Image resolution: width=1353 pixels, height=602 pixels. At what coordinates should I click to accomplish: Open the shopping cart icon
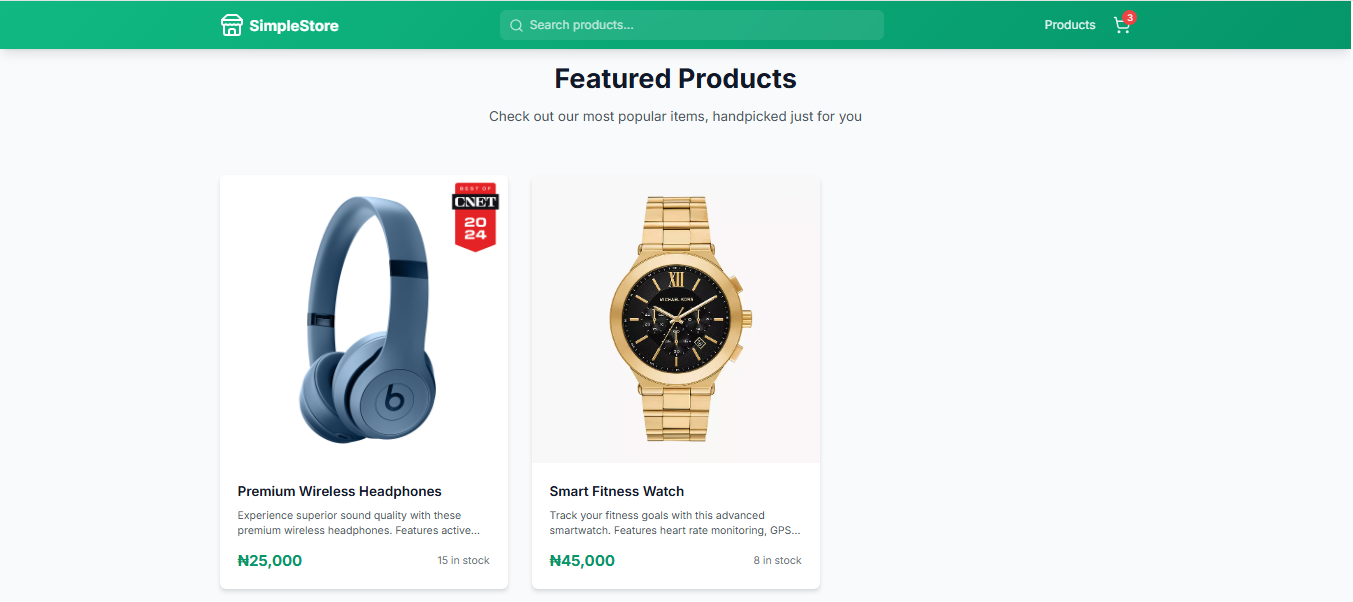pos(1121,26)
